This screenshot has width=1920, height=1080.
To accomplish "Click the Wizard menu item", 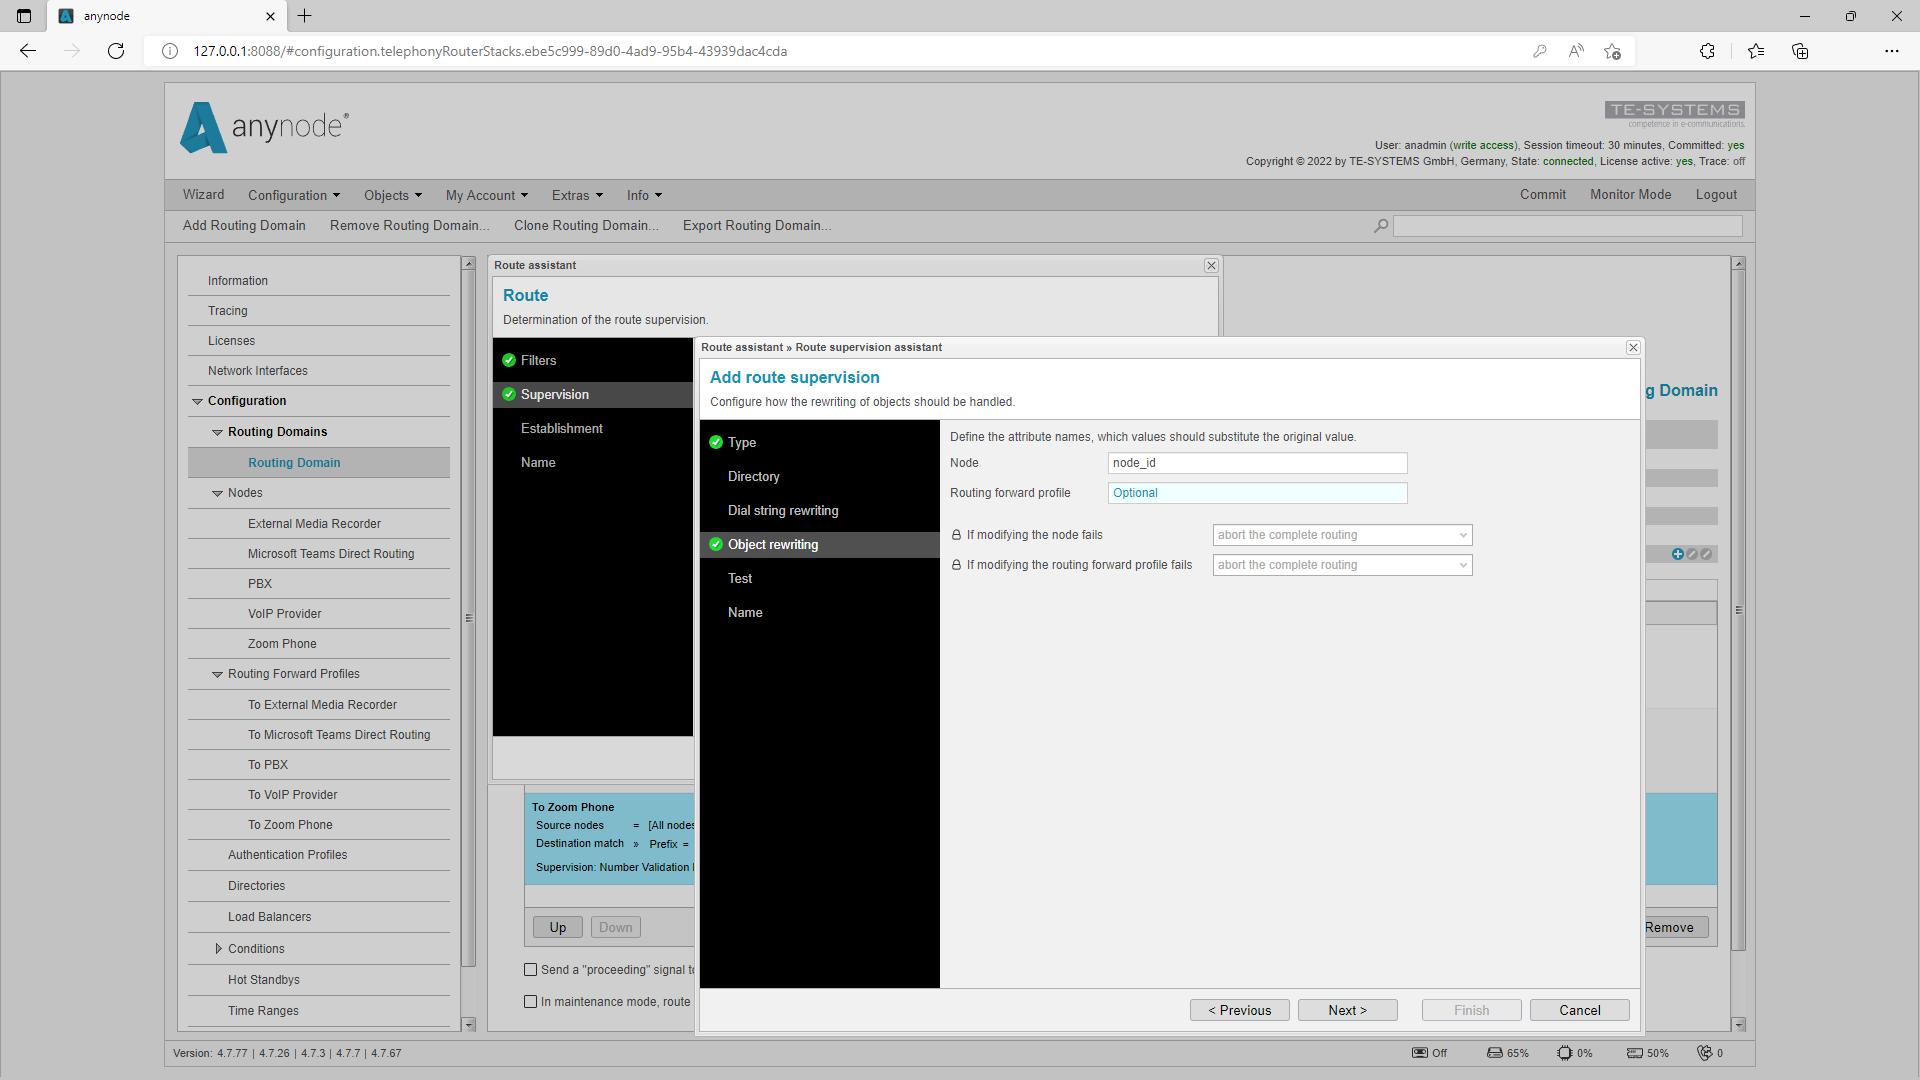I will (x=203, y=195).
